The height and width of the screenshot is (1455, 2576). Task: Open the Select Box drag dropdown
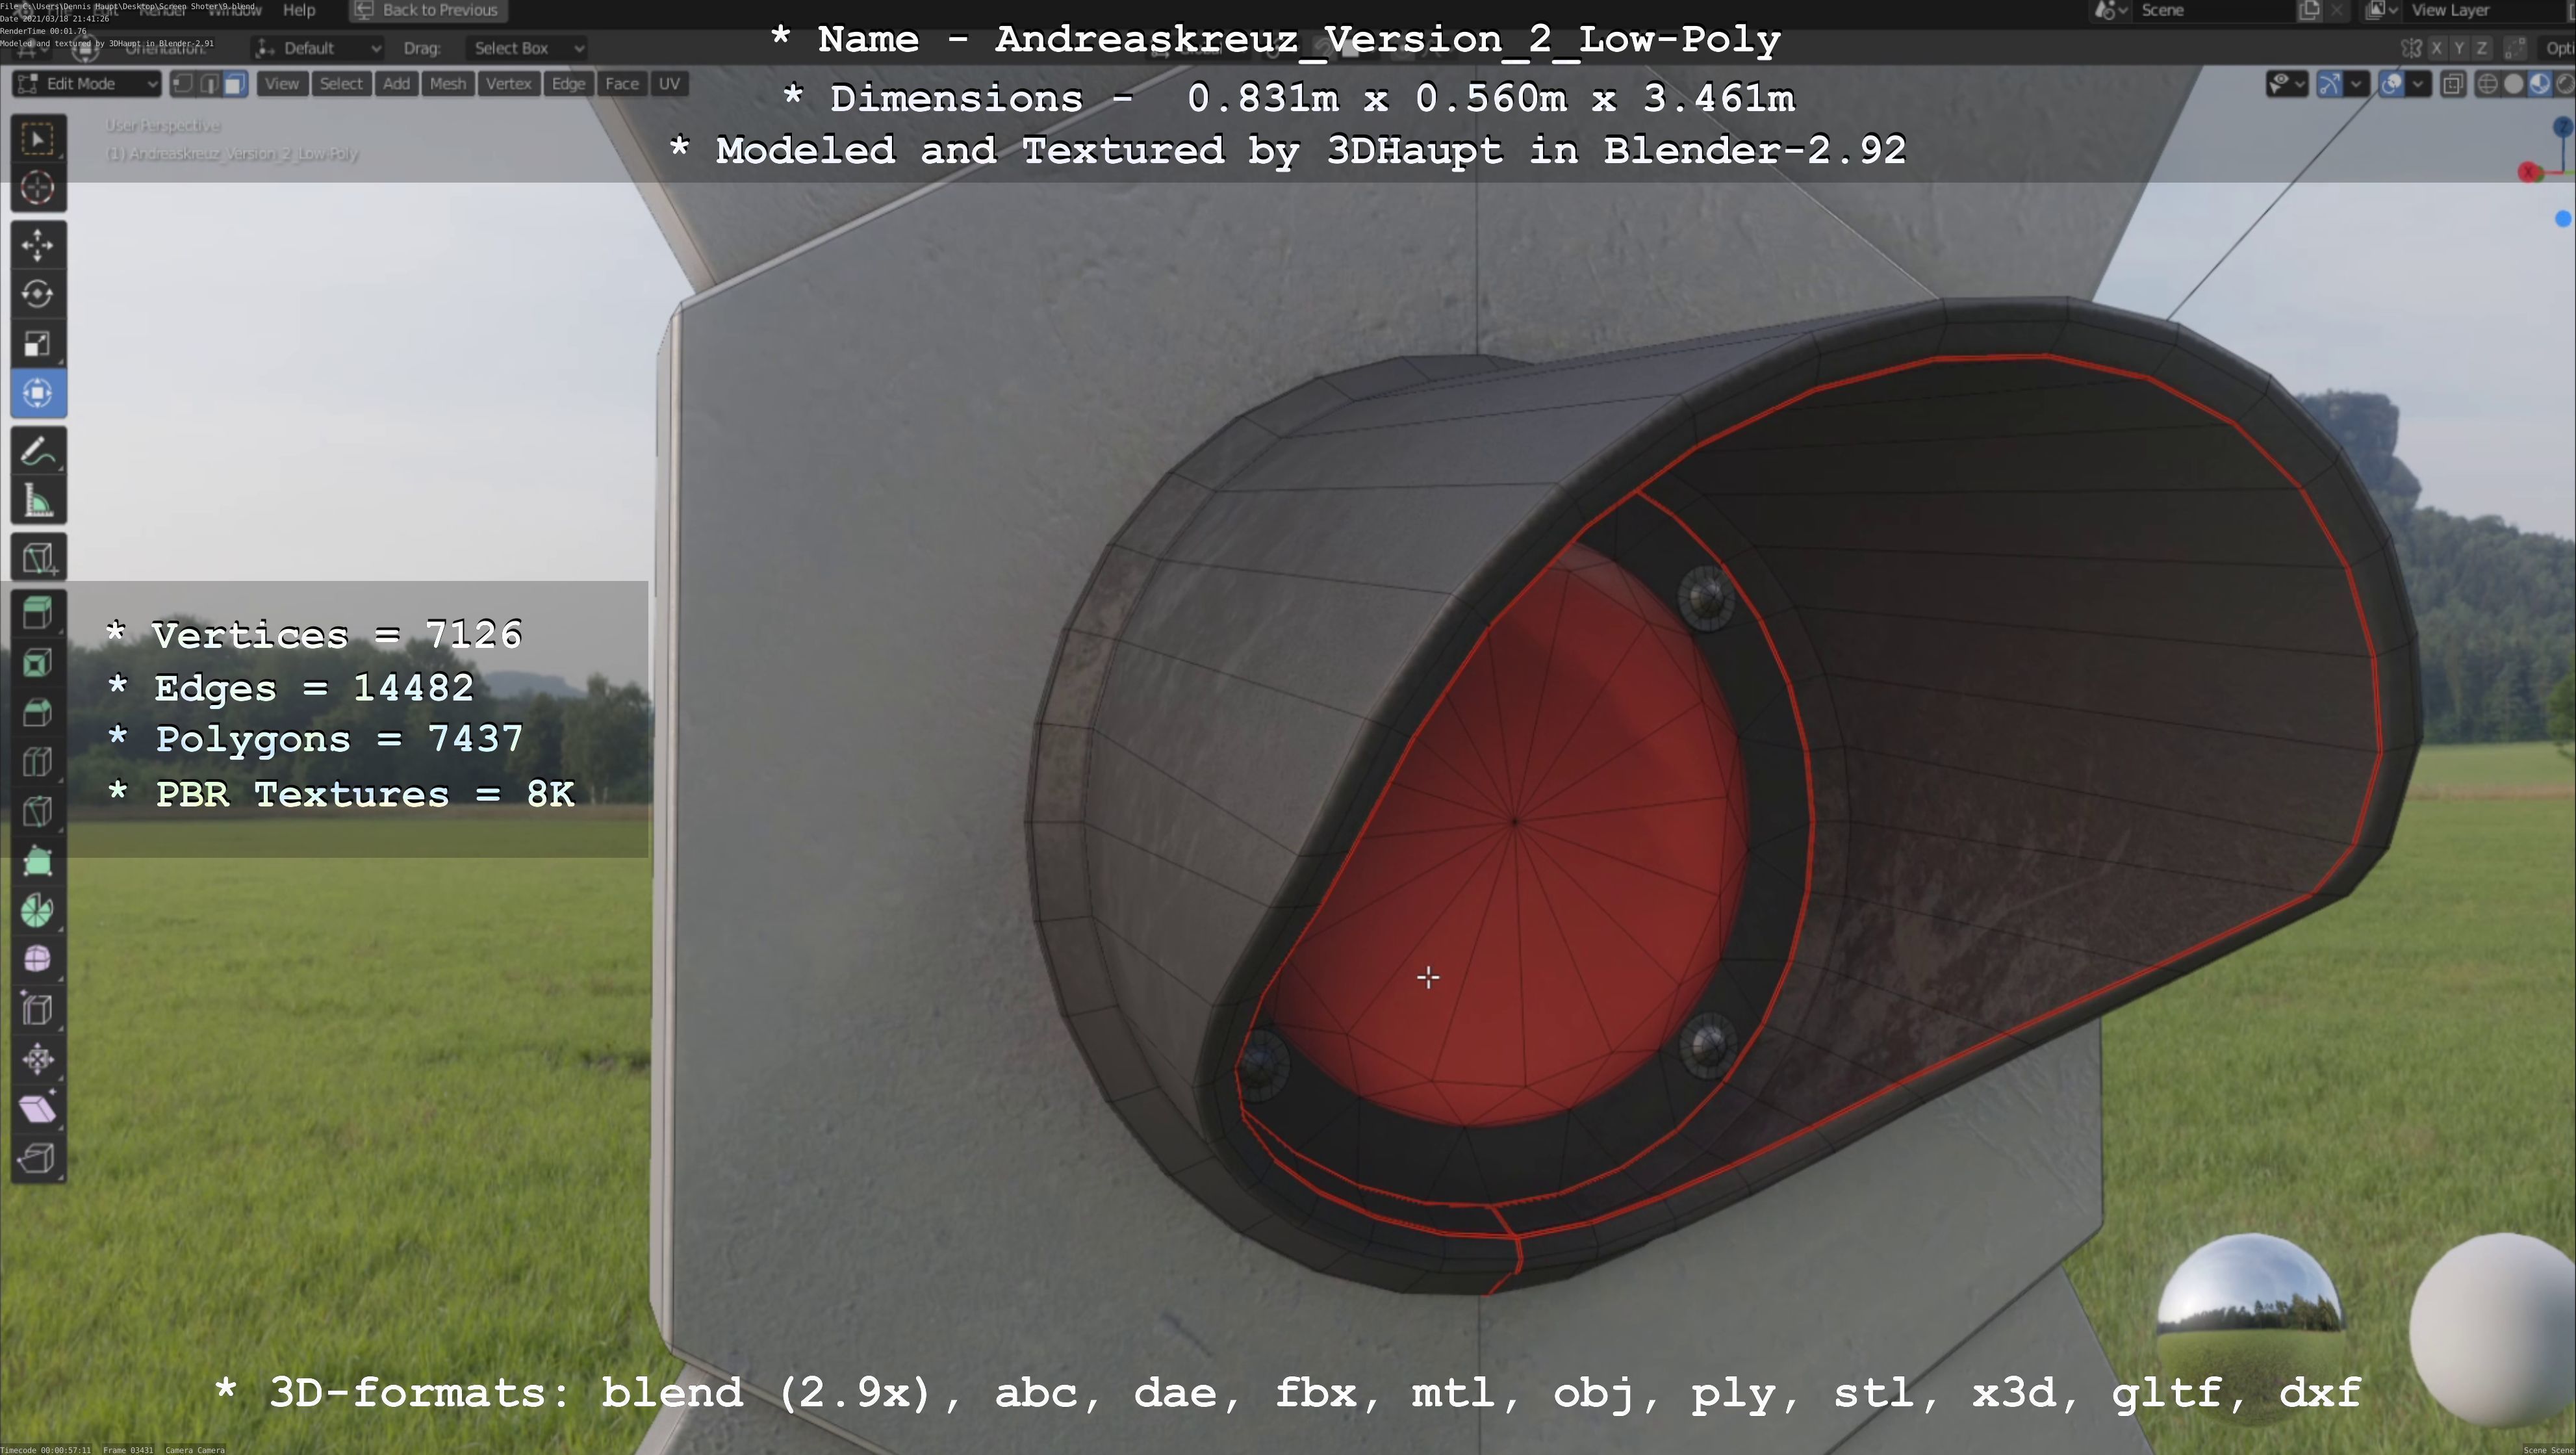[526, 48]
